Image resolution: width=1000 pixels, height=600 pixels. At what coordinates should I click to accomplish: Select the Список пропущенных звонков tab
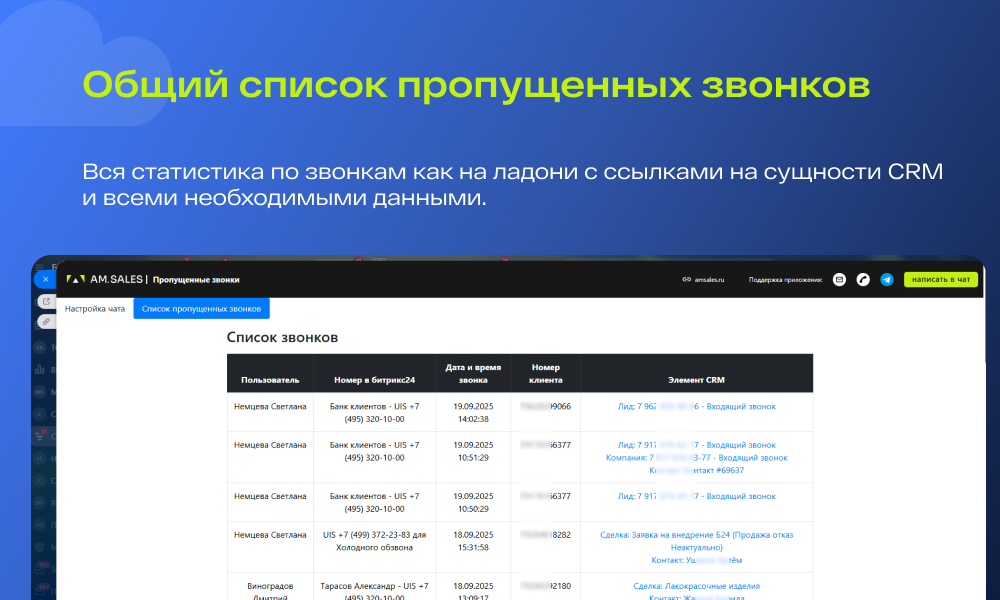pyautogui.click(x=201, y=309)
